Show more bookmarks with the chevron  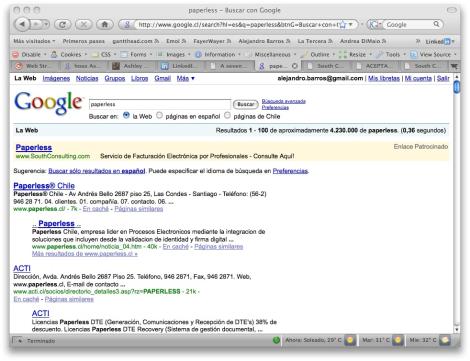tap(418, 41)
